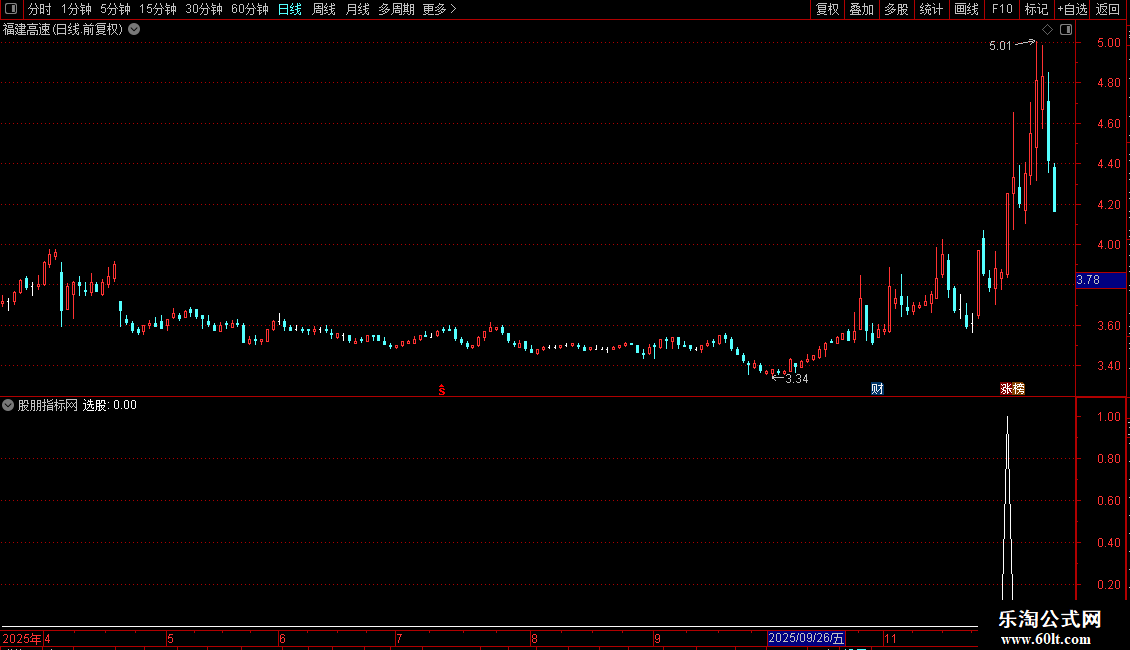Select the 15分钟 period tab
1130x650 pixels.
[157, 9]
